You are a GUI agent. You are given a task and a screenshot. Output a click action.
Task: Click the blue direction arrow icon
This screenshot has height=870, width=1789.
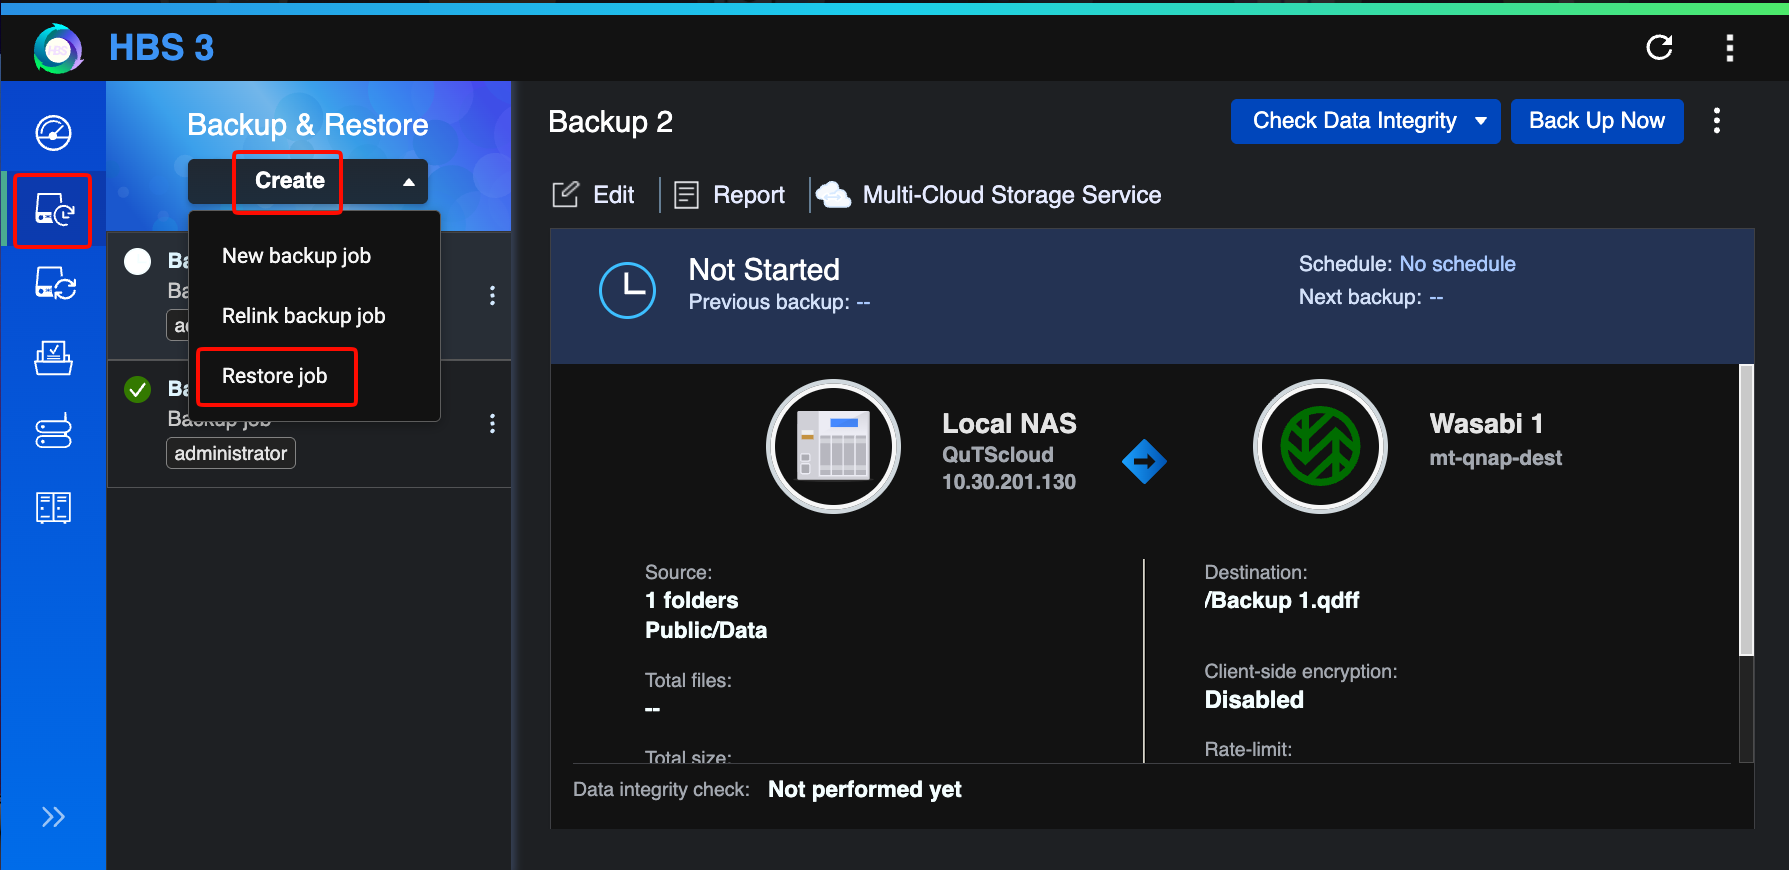(x=1144, y=462)
